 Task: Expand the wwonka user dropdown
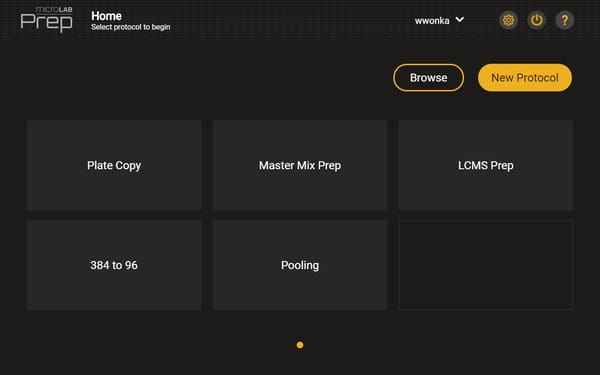[439, 20]
